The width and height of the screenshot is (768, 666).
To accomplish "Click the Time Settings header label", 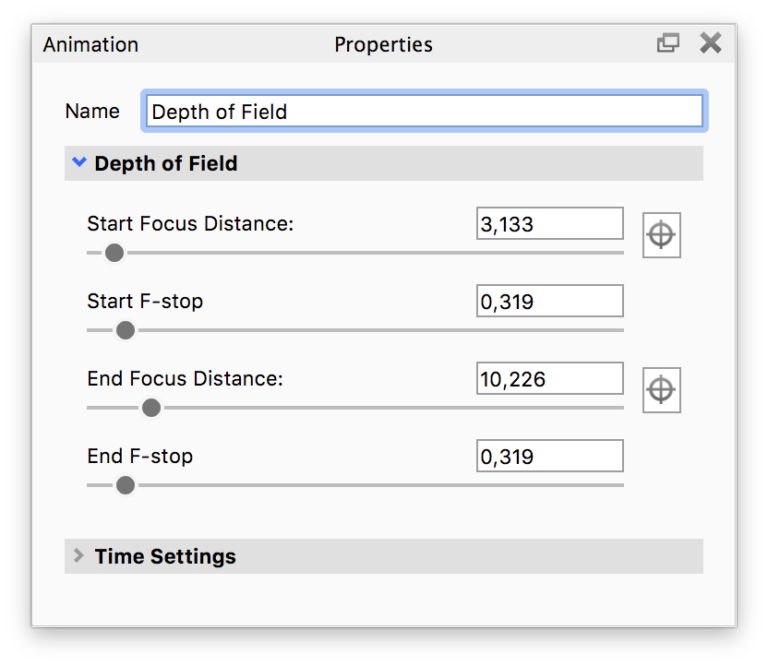I will pos(165,557).
